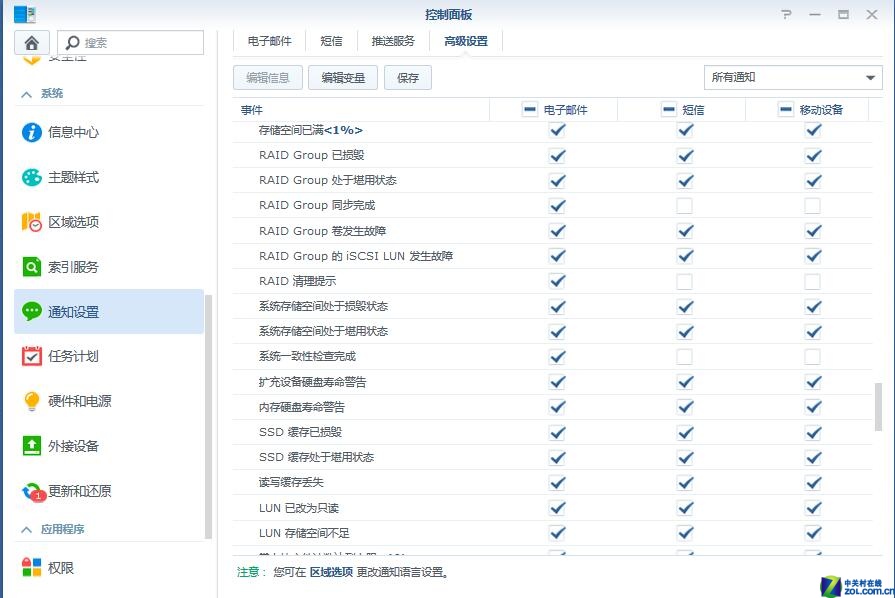The height and width of the screenshot is (598, 895).
Task: Toggle the 移动设备 column header checkbox
Action: 786,109
